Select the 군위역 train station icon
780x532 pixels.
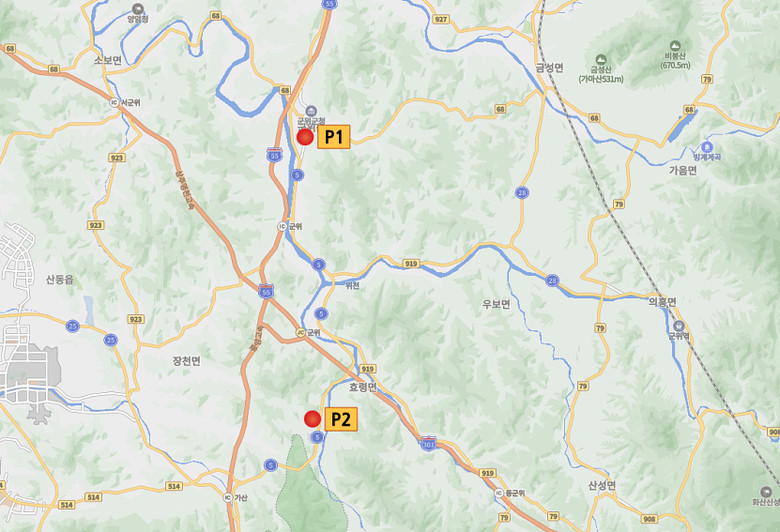679,326
